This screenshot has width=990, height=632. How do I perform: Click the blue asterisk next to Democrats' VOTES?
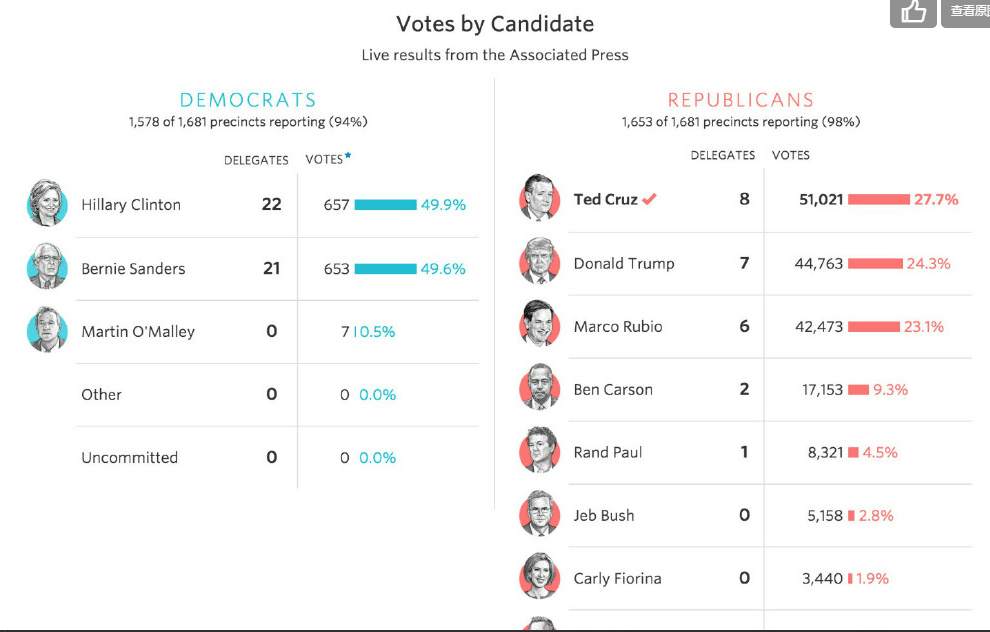(348, 156)
